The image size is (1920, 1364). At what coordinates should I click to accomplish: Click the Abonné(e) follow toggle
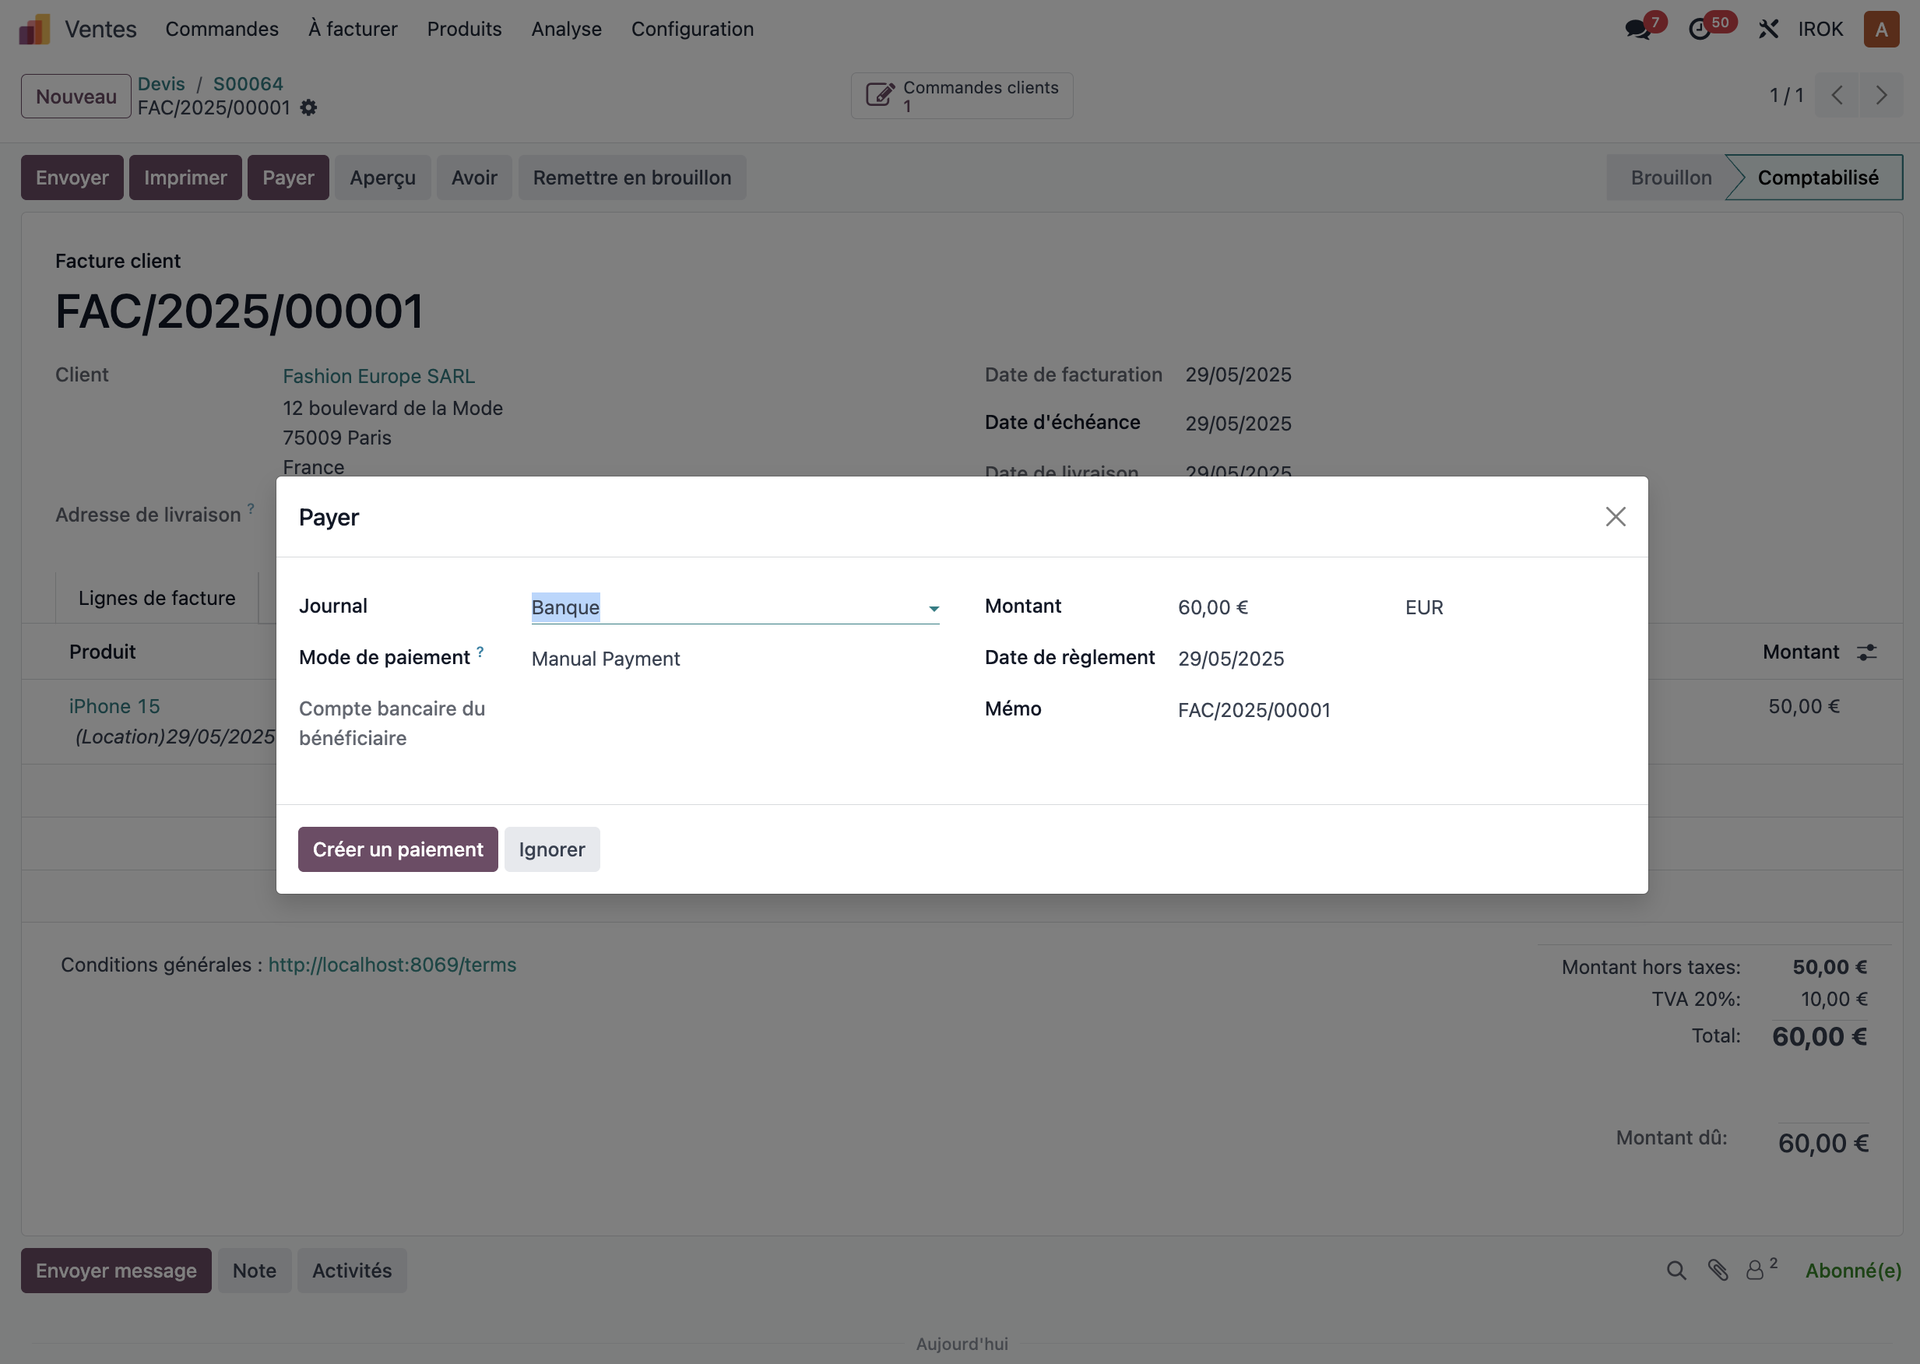(x=1853, y=1270)
